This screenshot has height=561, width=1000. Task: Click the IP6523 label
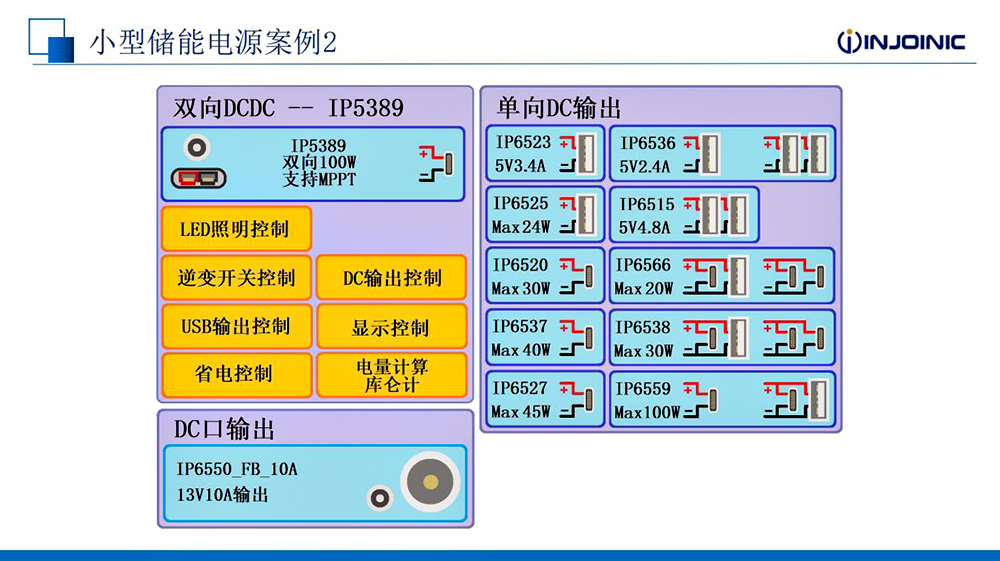(x=523, y=142)
